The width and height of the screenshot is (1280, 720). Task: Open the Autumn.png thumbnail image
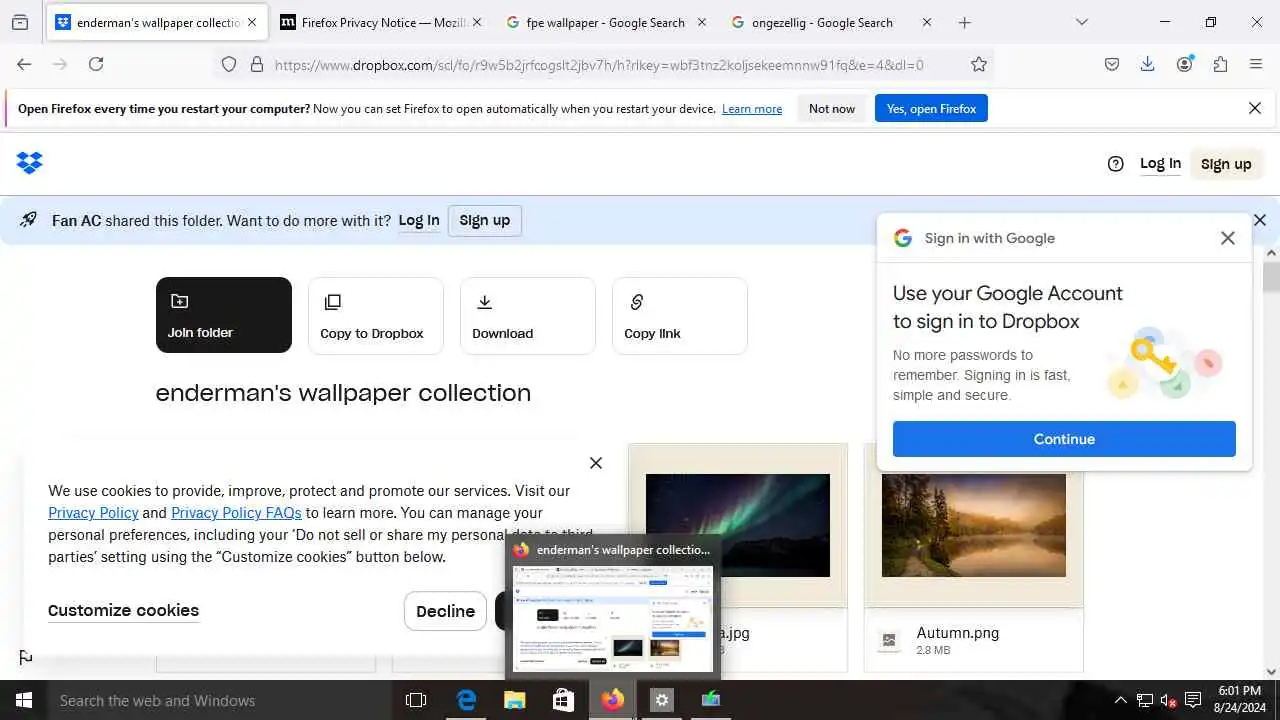[974, 525]
